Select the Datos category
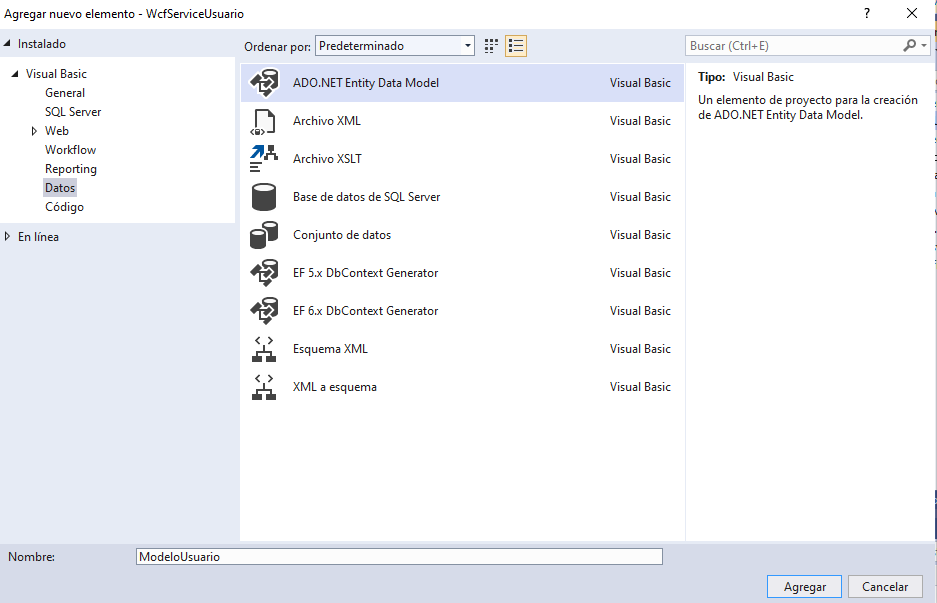This screenshot has width=937, height=603. (x=60, y=187)
